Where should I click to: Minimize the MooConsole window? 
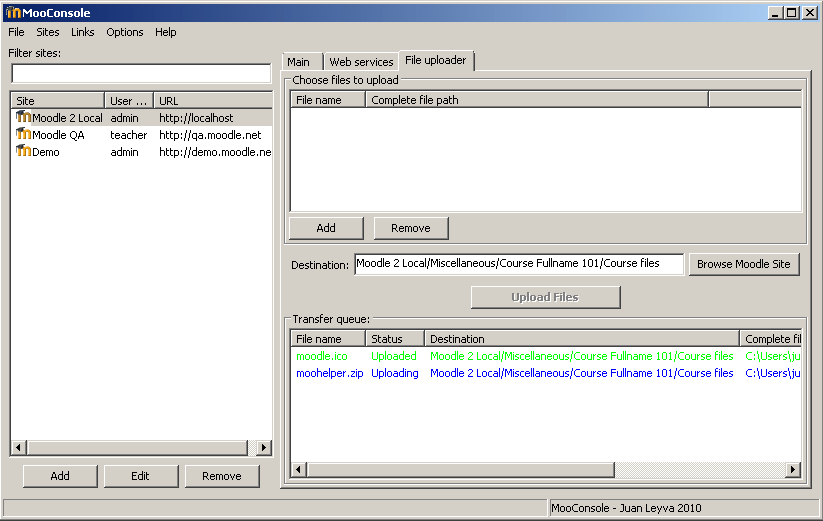(775, 13)
